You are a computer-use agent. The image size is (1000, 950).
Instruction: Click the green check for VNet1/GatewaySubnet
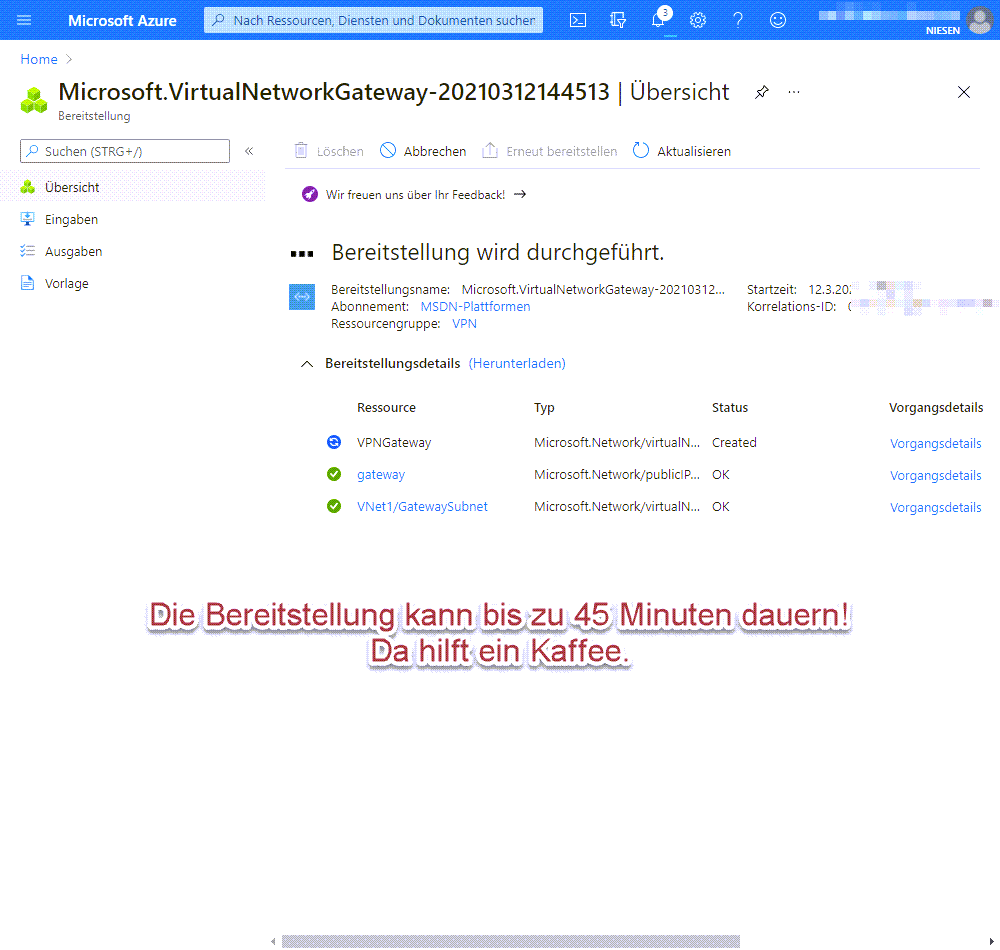point(334,506)
